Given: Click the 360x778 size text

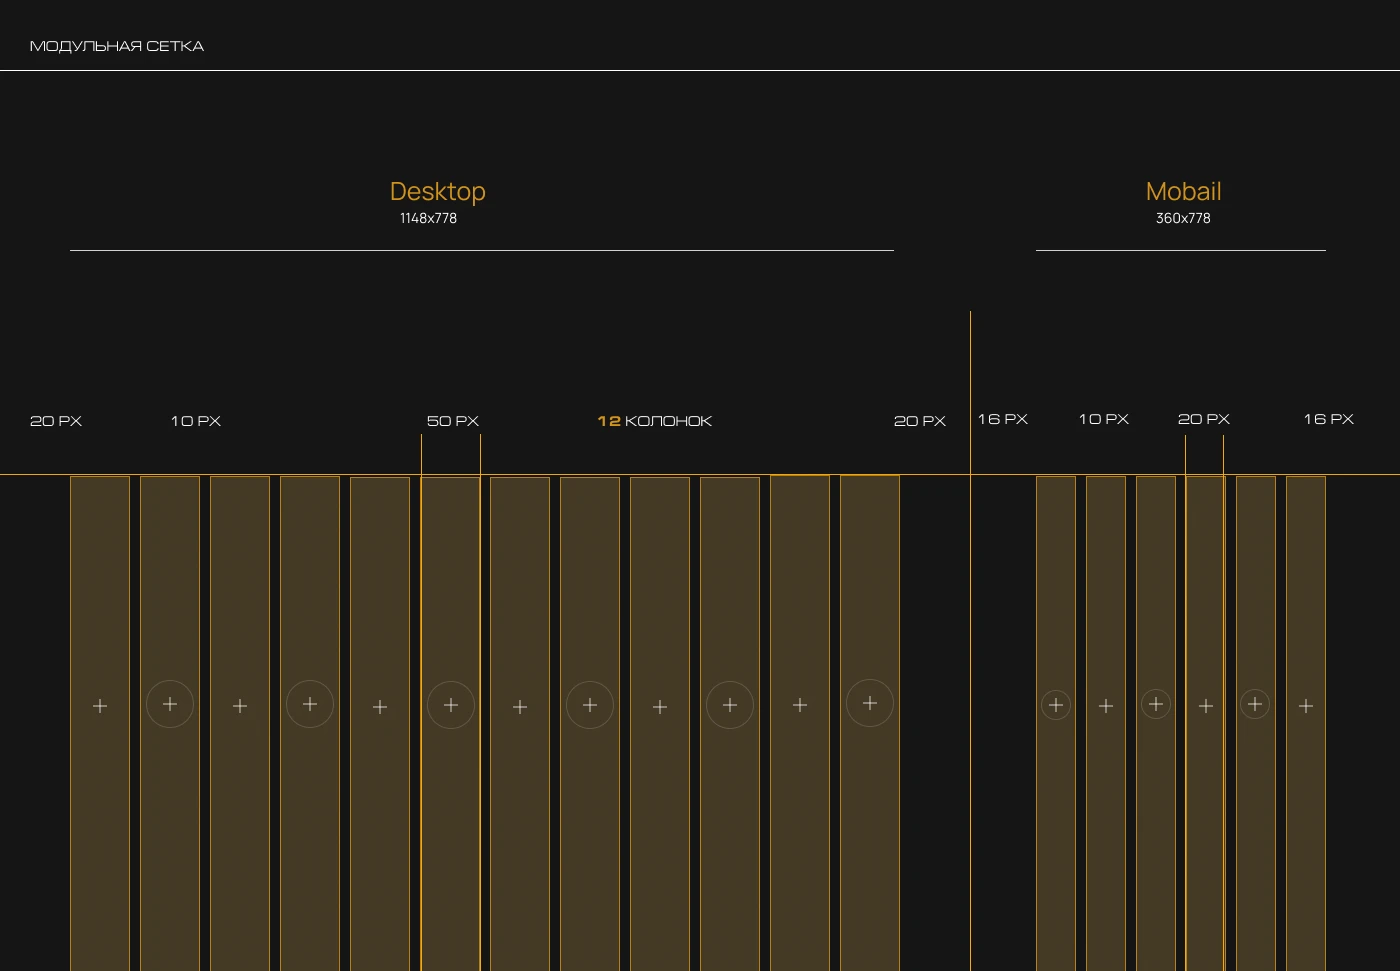Looking at the screenshot, I should click(1183, 218).
